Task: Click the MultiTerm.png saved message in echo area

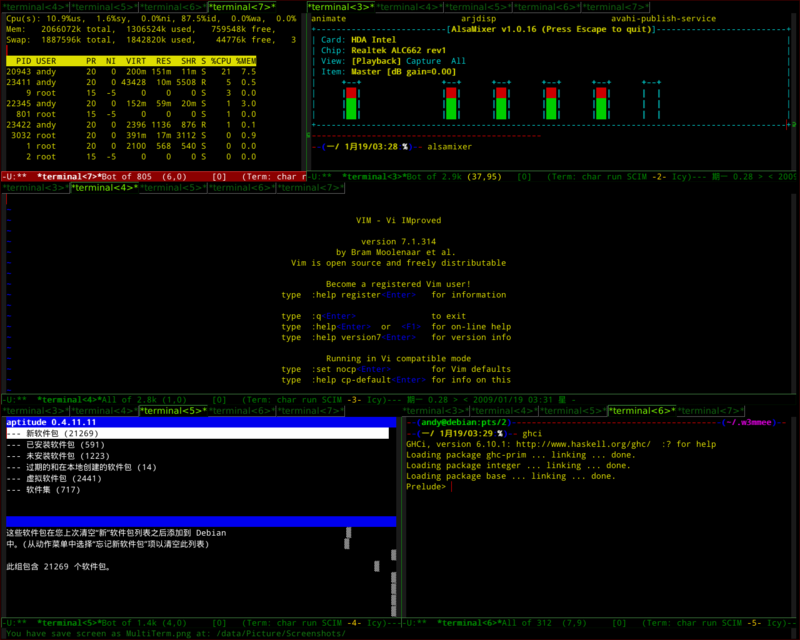Action: pyautogui.click(x=176, y=634)
